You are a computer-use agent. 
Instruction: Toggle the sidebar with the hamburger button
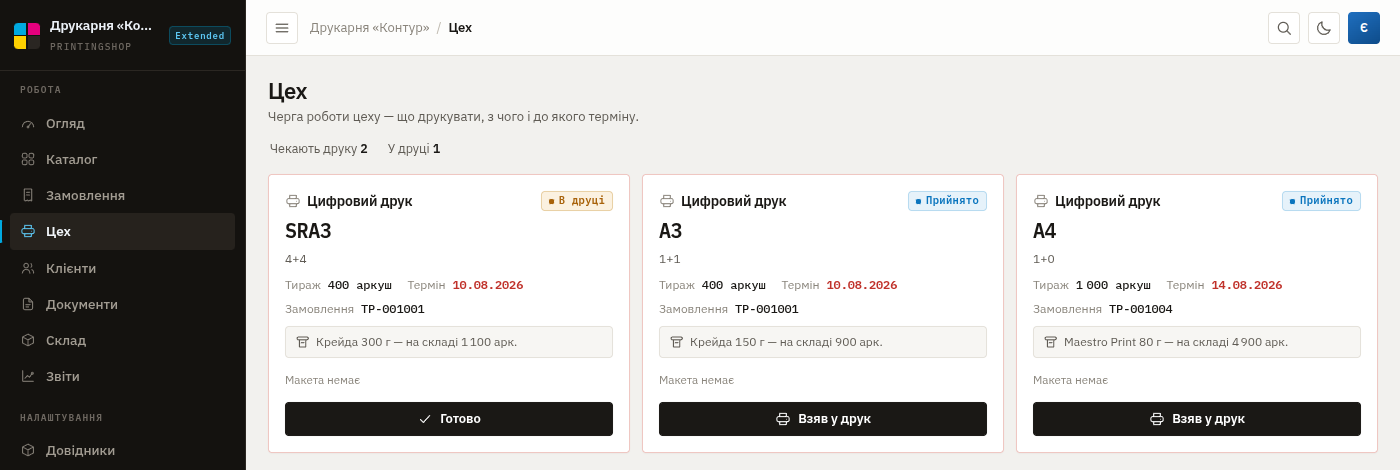[282, 28]
